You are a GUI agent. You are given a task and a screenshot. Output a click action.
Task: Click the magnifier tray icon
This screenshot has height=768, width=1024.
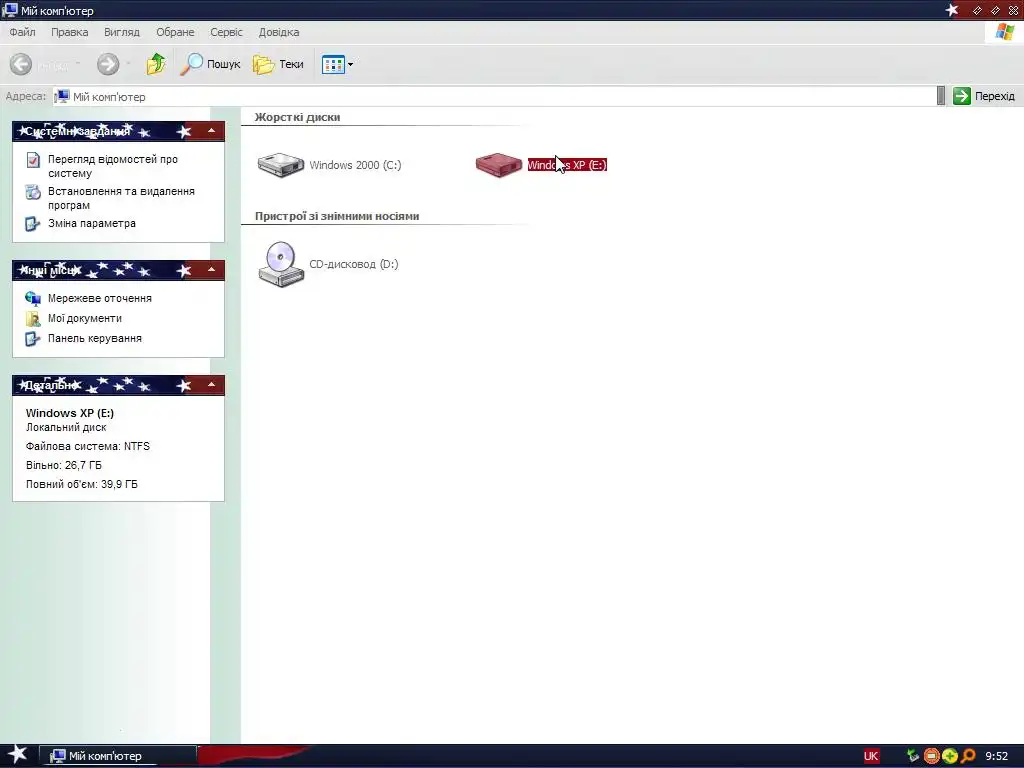(x=968, y=756)
